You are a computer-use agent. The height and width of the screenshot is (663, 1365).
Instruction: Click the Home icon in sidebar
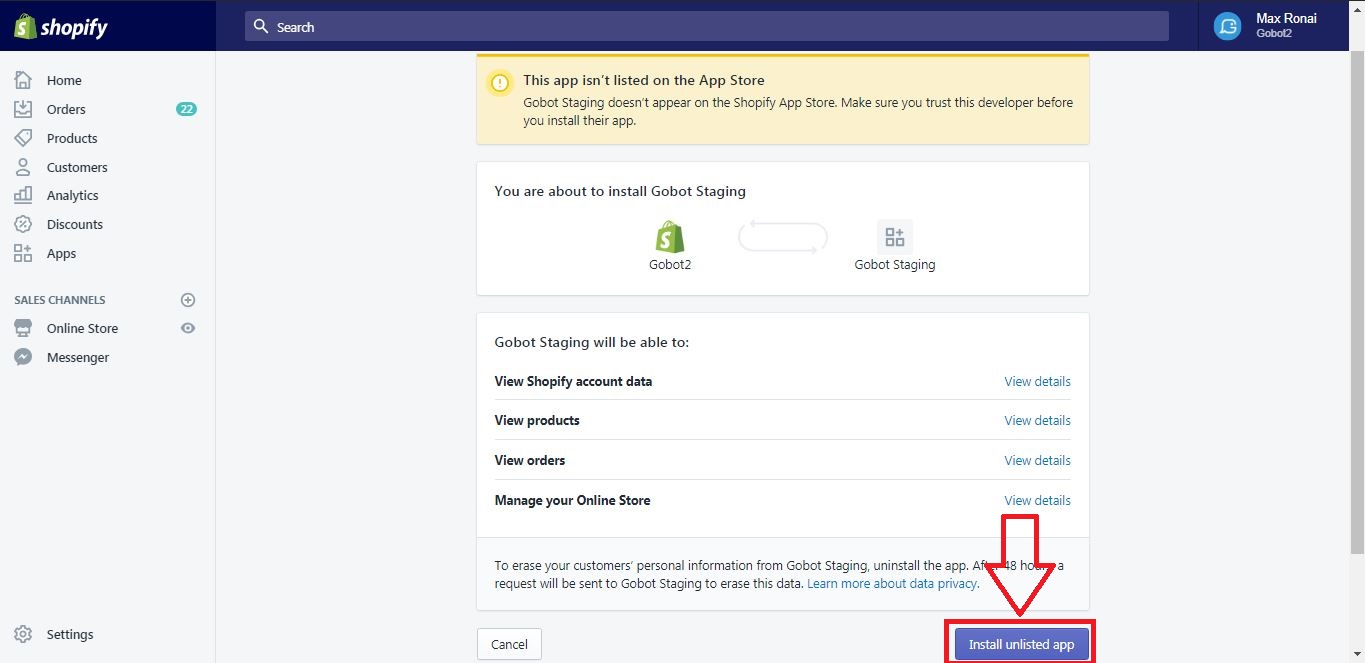[23, 80]
